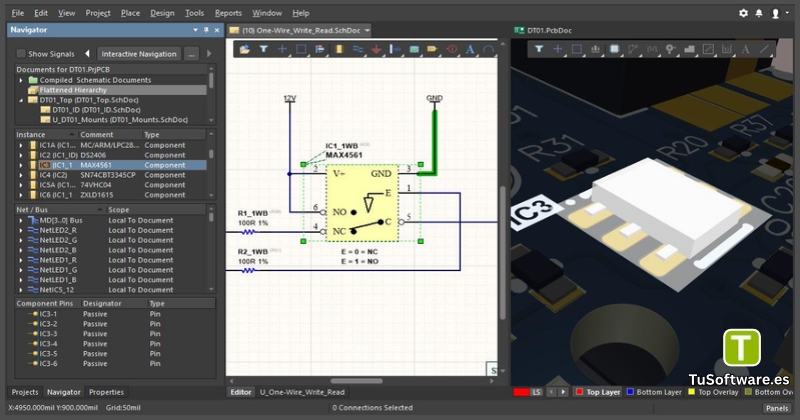The width and height of the screenshot is (800, 420).
Task: Select the Place Sheet Symbol green icon
Action: pos(414,50)
